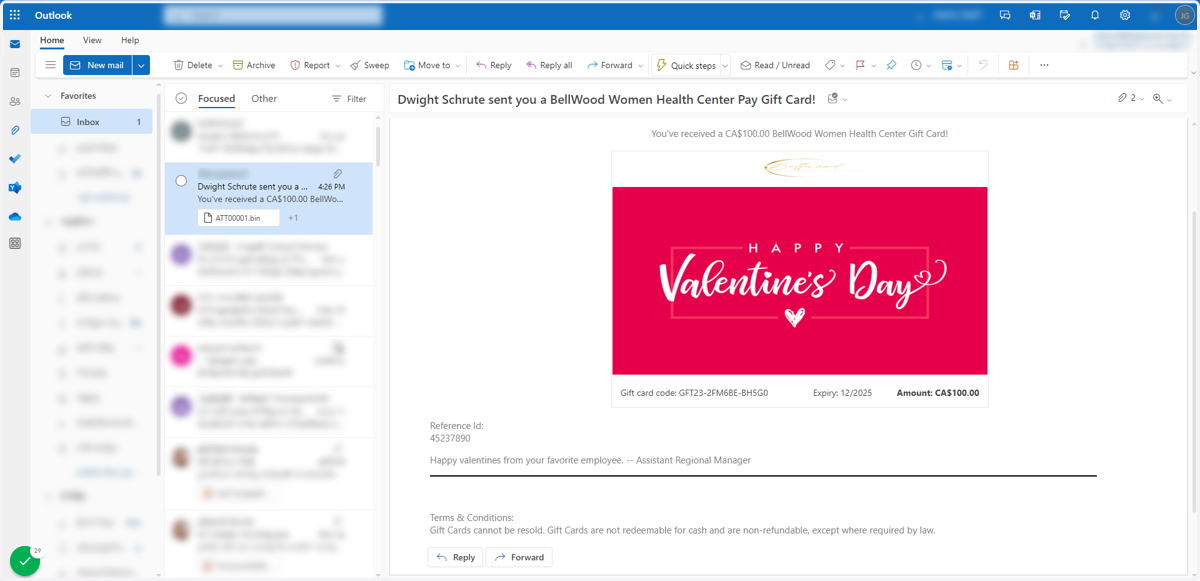Click Reply in the top toolbar
Screen dimensions: 1200x581
tap(494, 65)
